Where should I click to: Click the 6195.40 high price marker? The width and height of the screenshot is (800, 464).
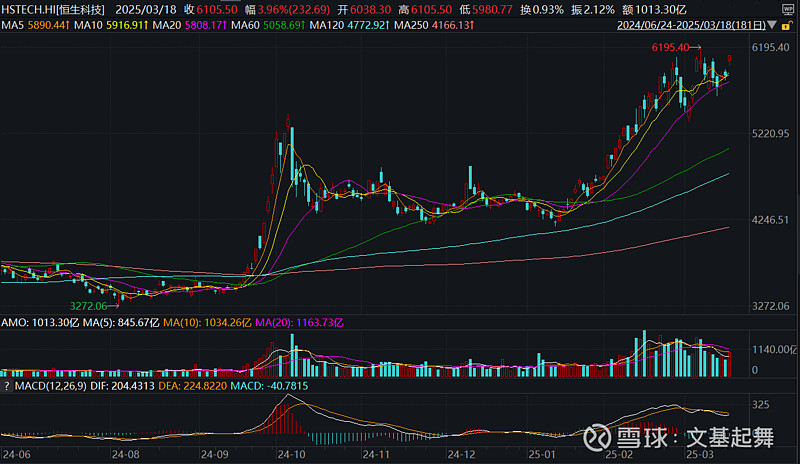point(670,47)
